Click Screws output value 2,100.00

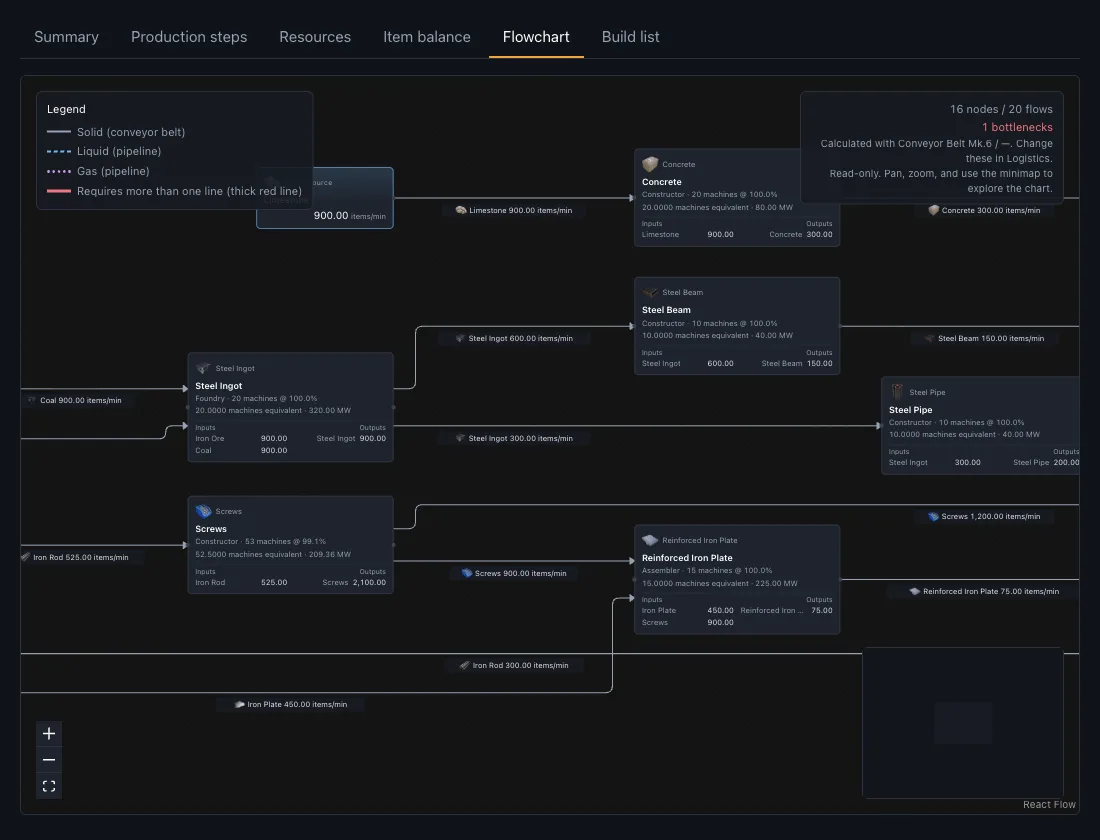pyautogui.click(x=369, y=582)
